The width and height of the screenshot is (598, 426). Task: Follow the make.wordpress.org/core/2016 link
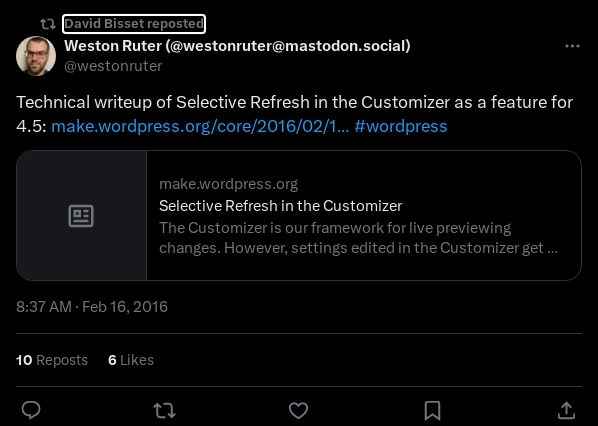(x=200, y=126)
